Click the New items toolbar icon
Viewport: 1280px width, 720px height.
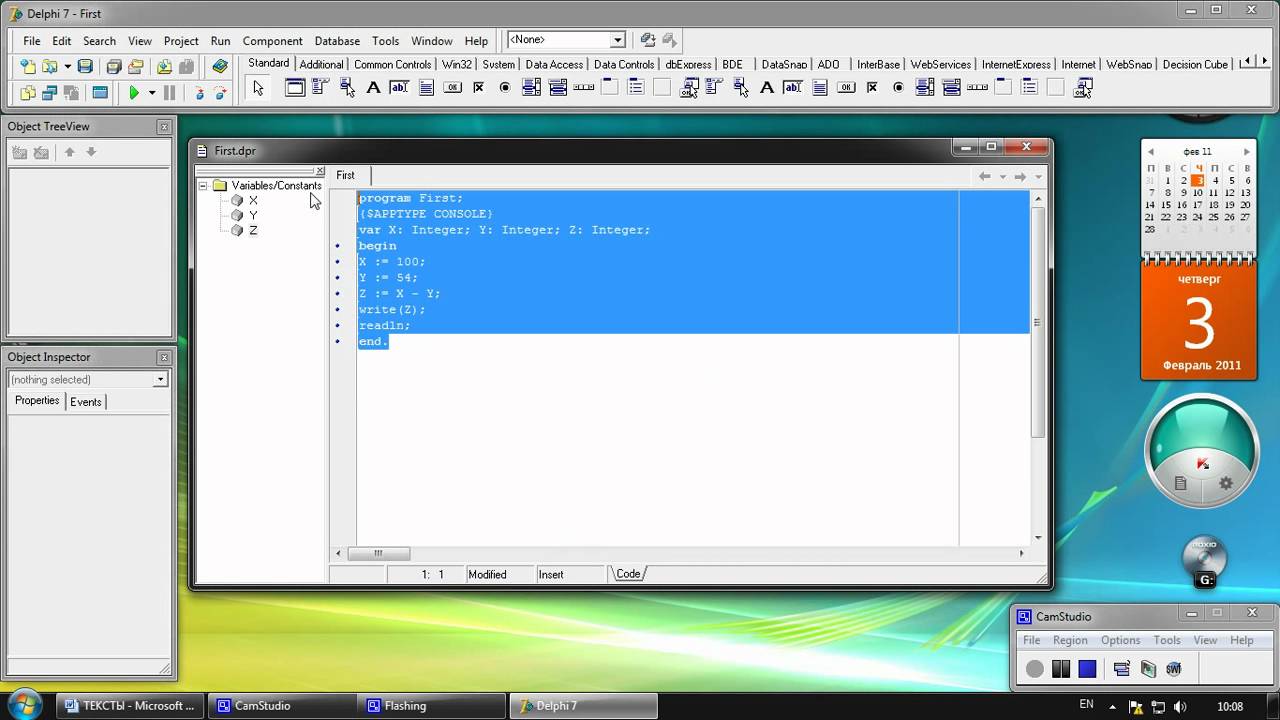point(27,67)
